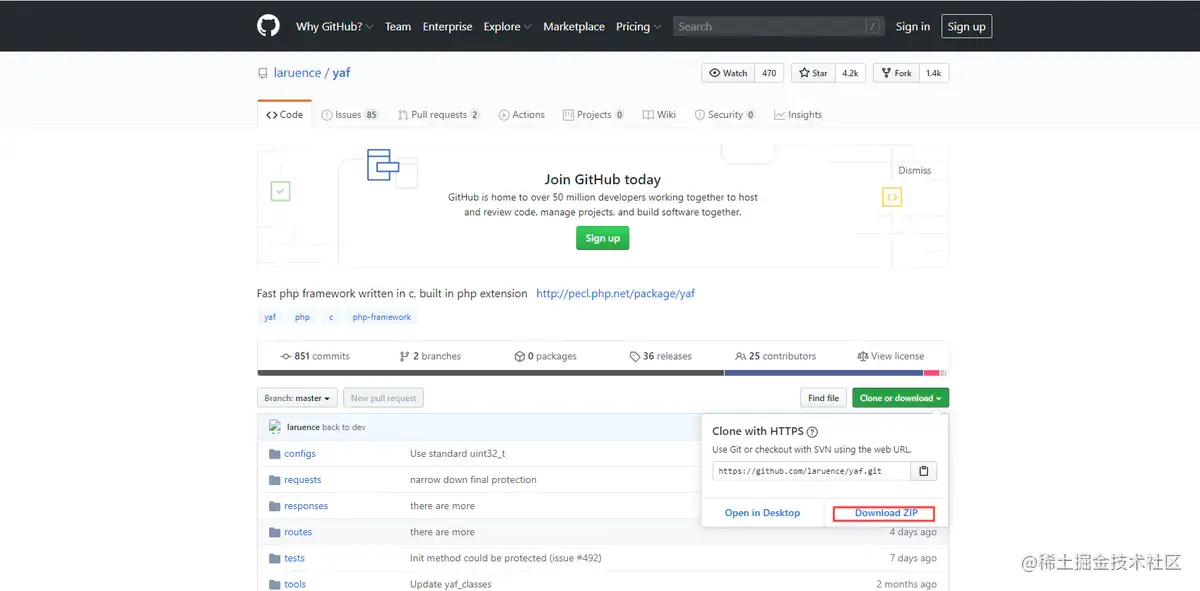The image size is (1200, 591).
Task: Click the green Sign up banner button
Action: pos(602,238)
